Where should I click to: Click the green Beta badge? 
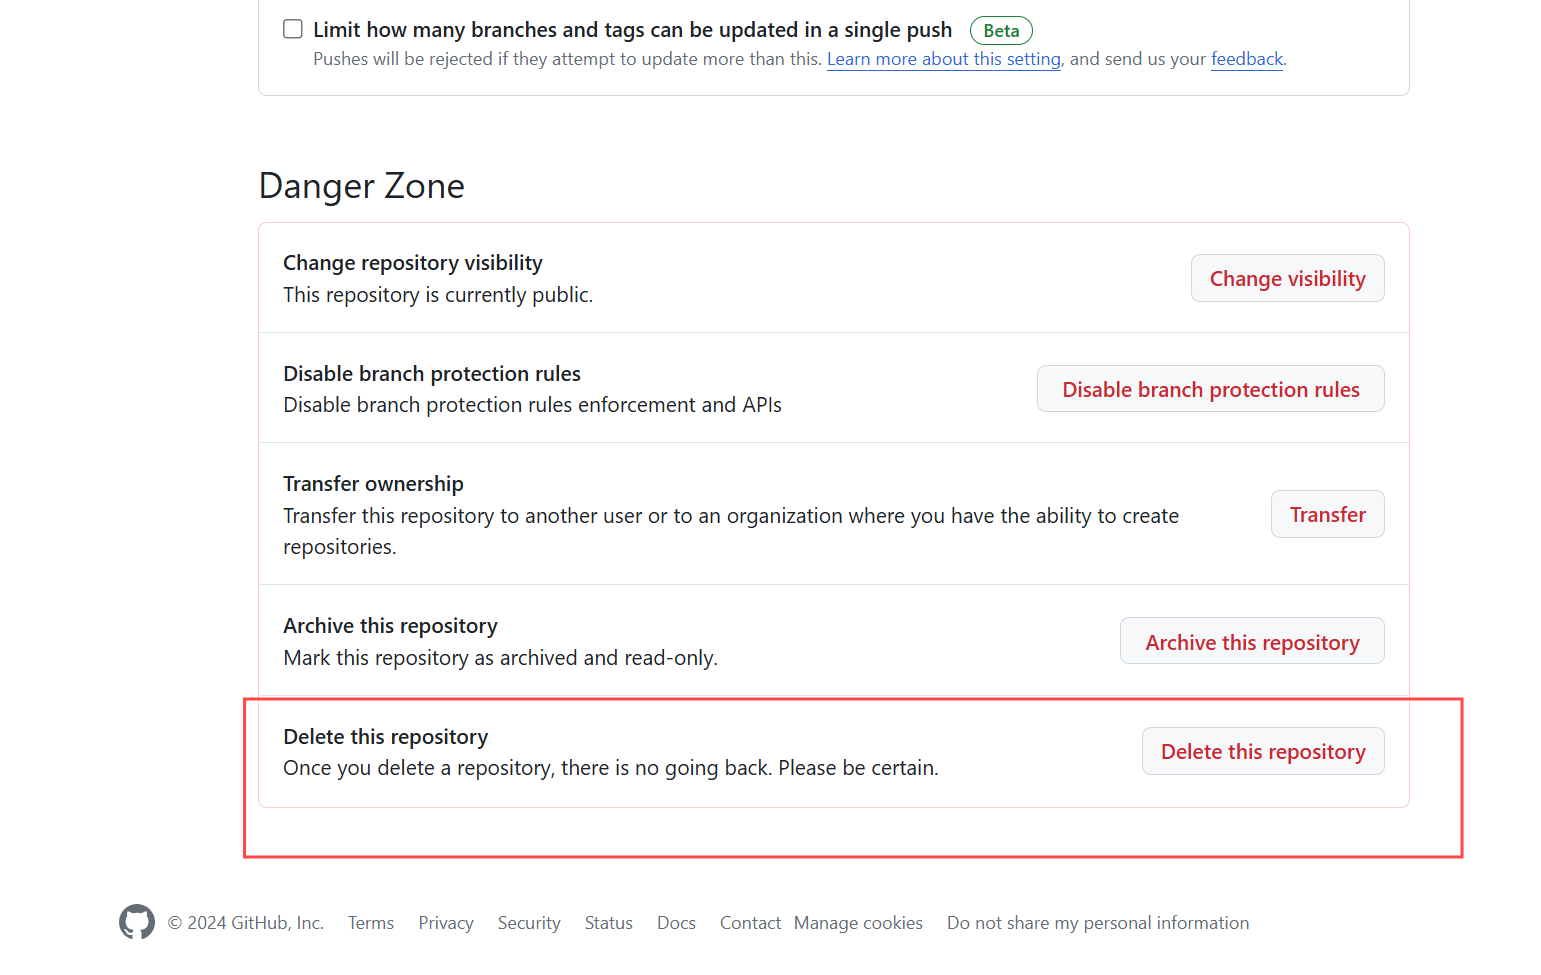(x=1001, y=31)
